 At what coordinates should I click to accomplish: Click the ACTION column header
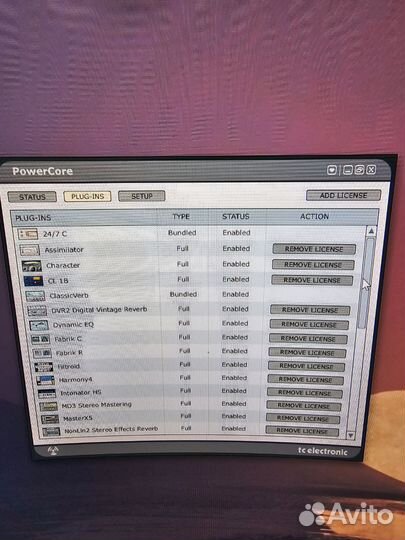(x=314, y=217)
